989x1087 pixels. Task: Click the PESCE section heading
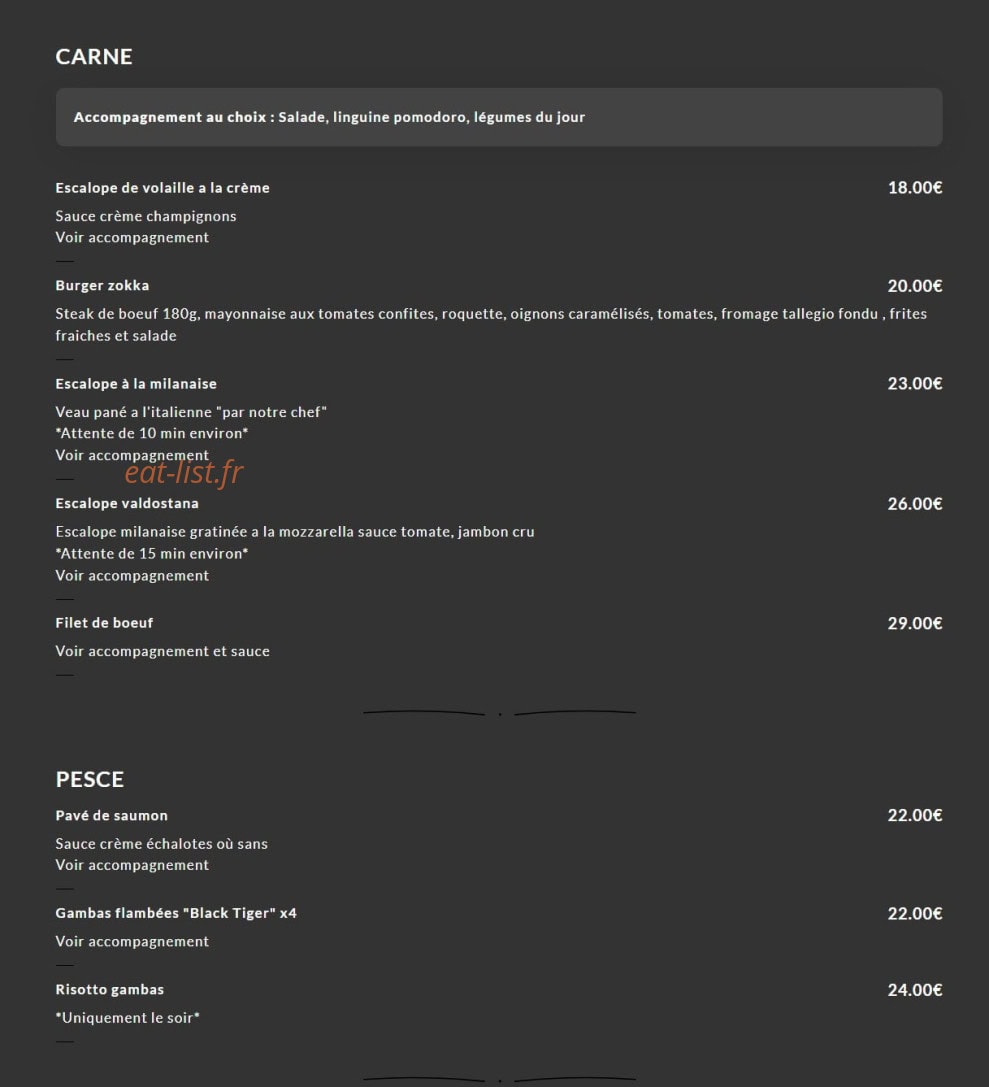tap(89, 779)
